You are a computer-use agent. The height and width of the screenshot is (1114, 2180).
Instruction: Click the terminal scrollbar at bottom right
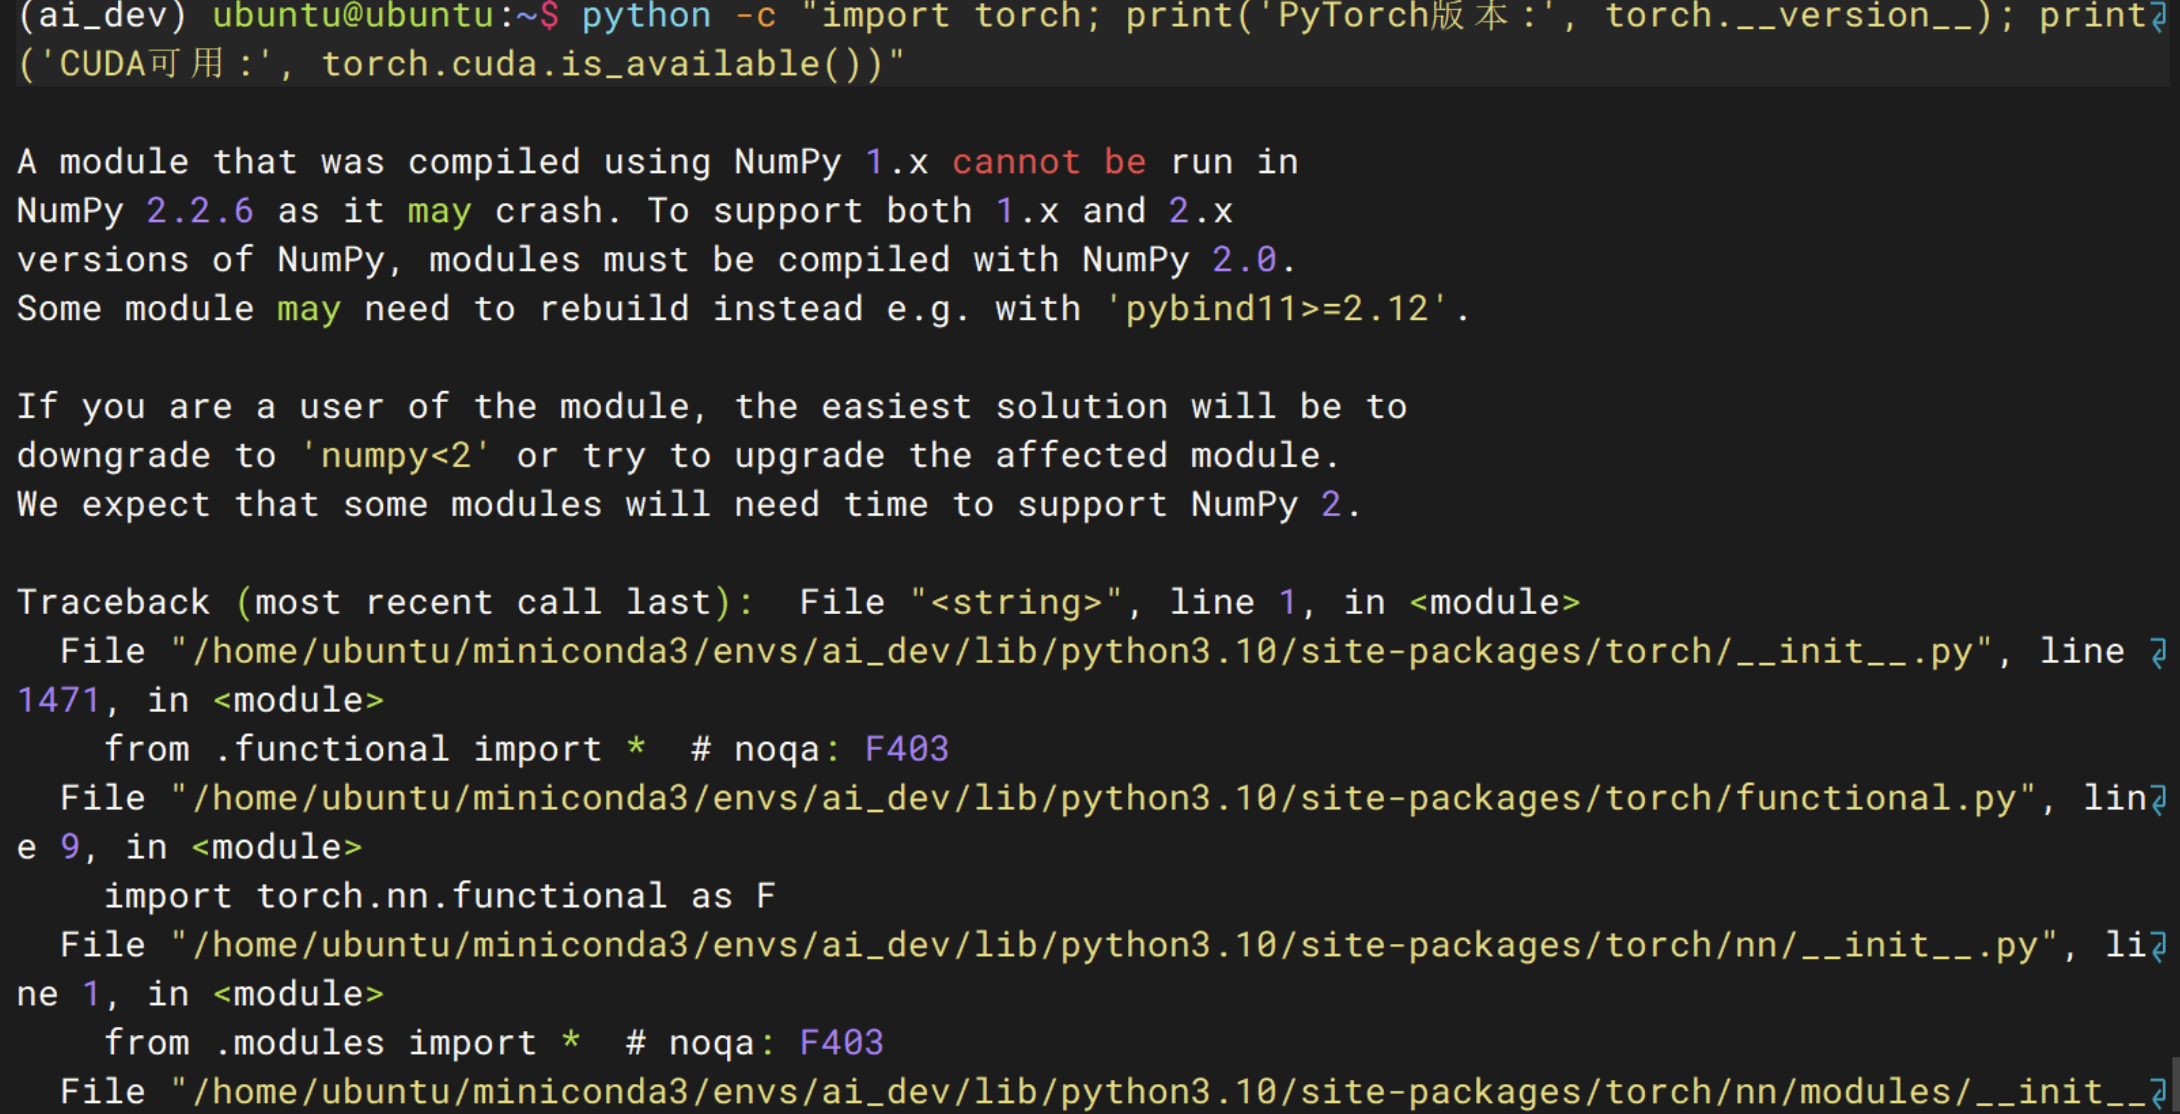[2174, 1085]
